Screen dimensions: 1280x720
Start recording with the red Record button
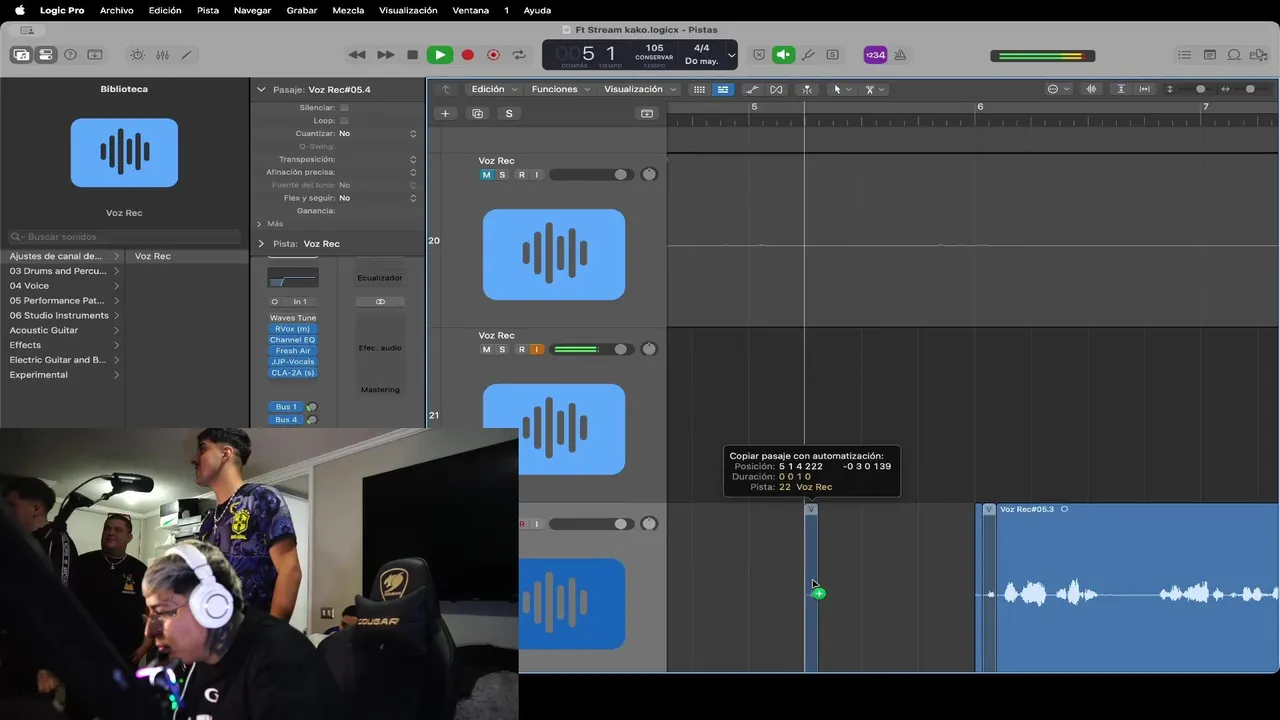click(467, 55)
